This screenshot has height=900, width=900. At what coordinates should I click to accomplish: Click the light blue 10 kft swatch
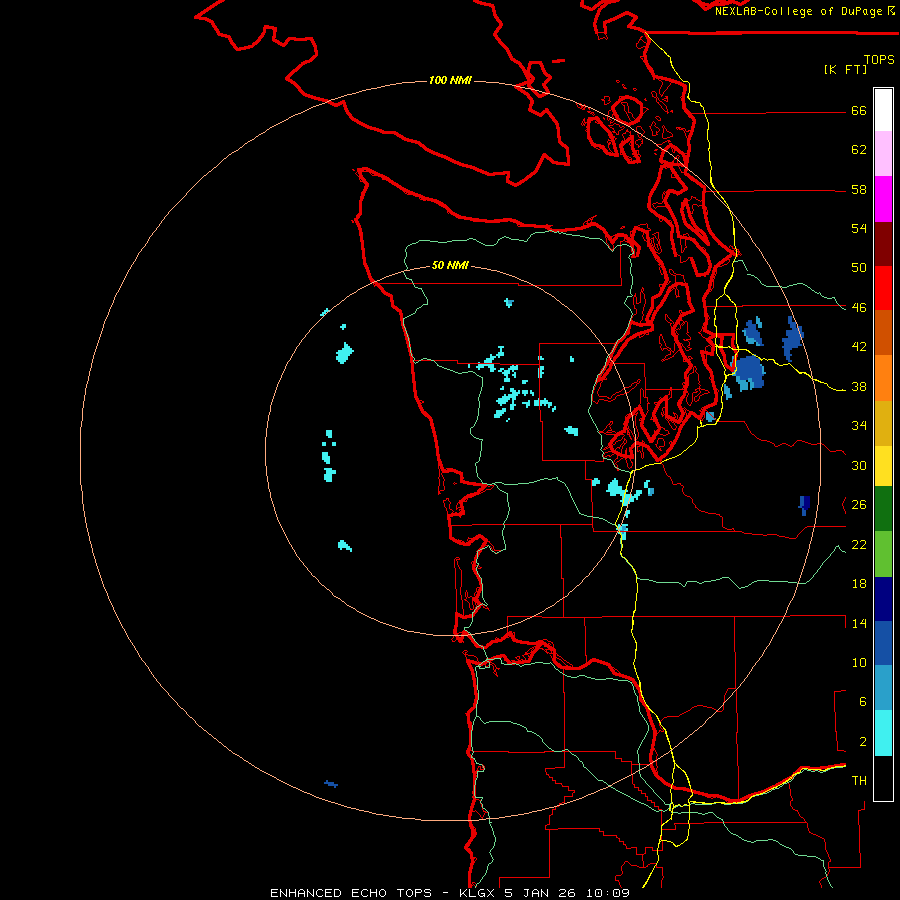[x=883, y=688]
